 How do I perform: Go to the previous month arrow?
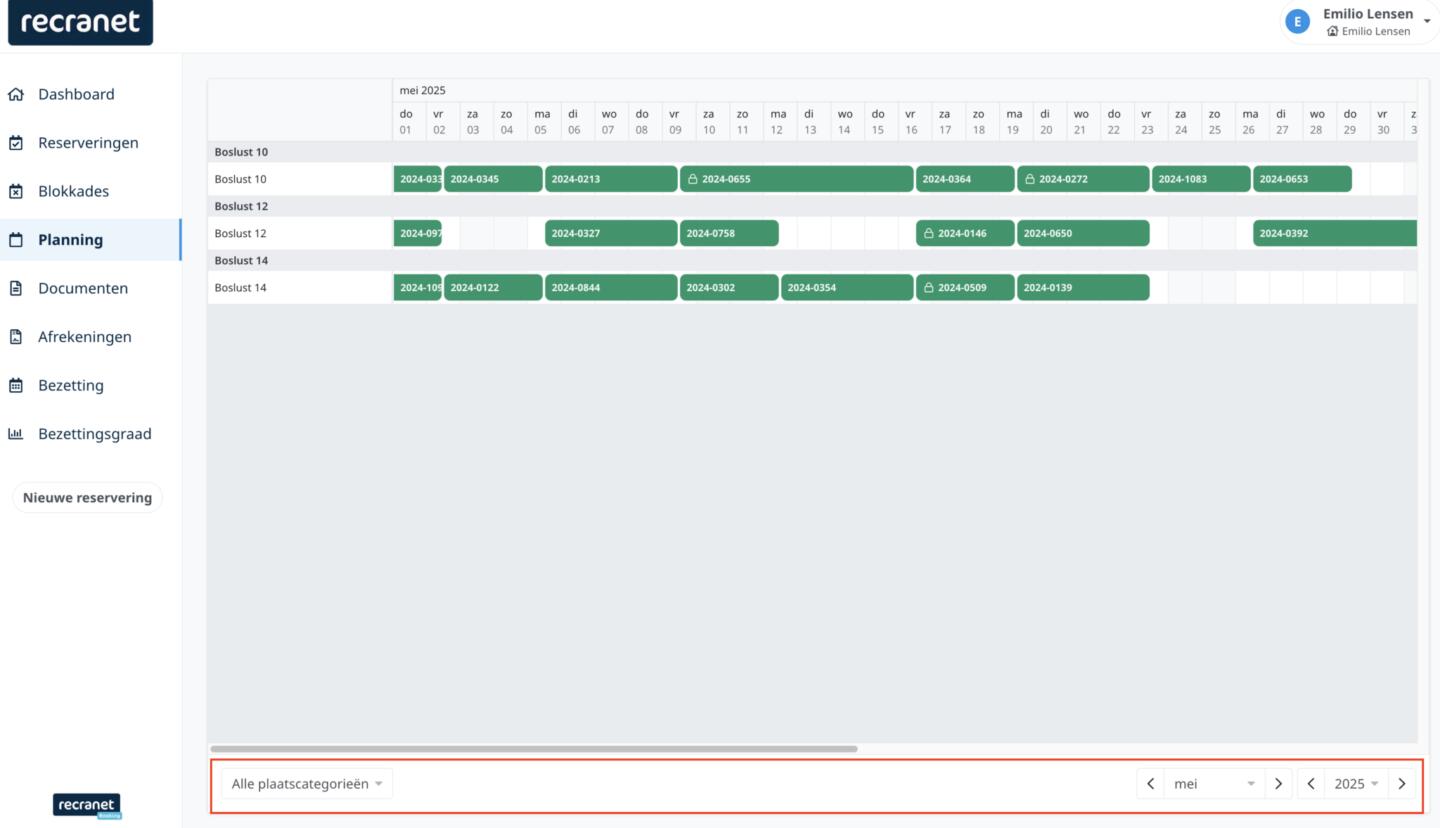(1150, 784)
